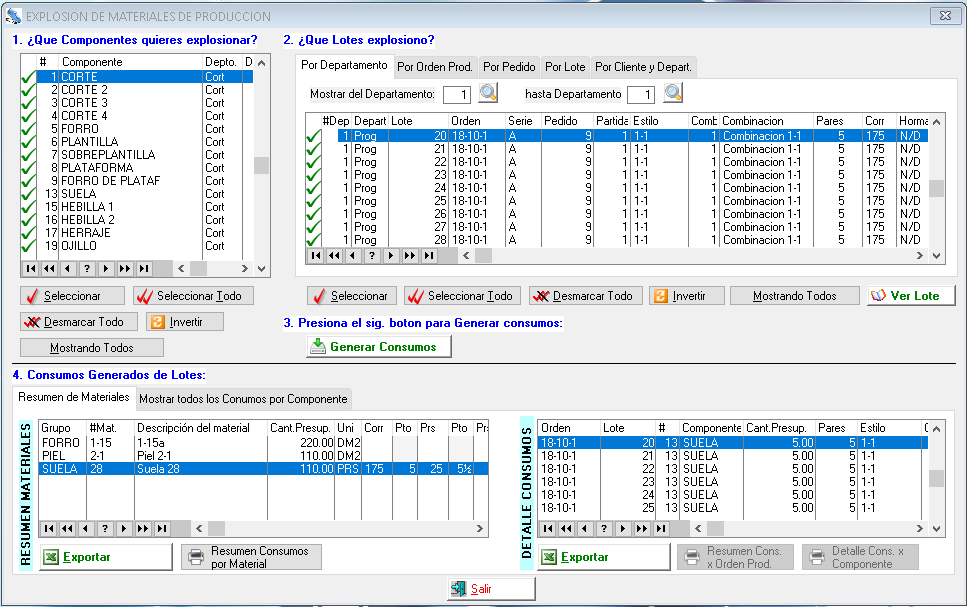Toggle the checkmark for SUELA component row
Viewport: 967px width, 607px height.
pos(28,194)
